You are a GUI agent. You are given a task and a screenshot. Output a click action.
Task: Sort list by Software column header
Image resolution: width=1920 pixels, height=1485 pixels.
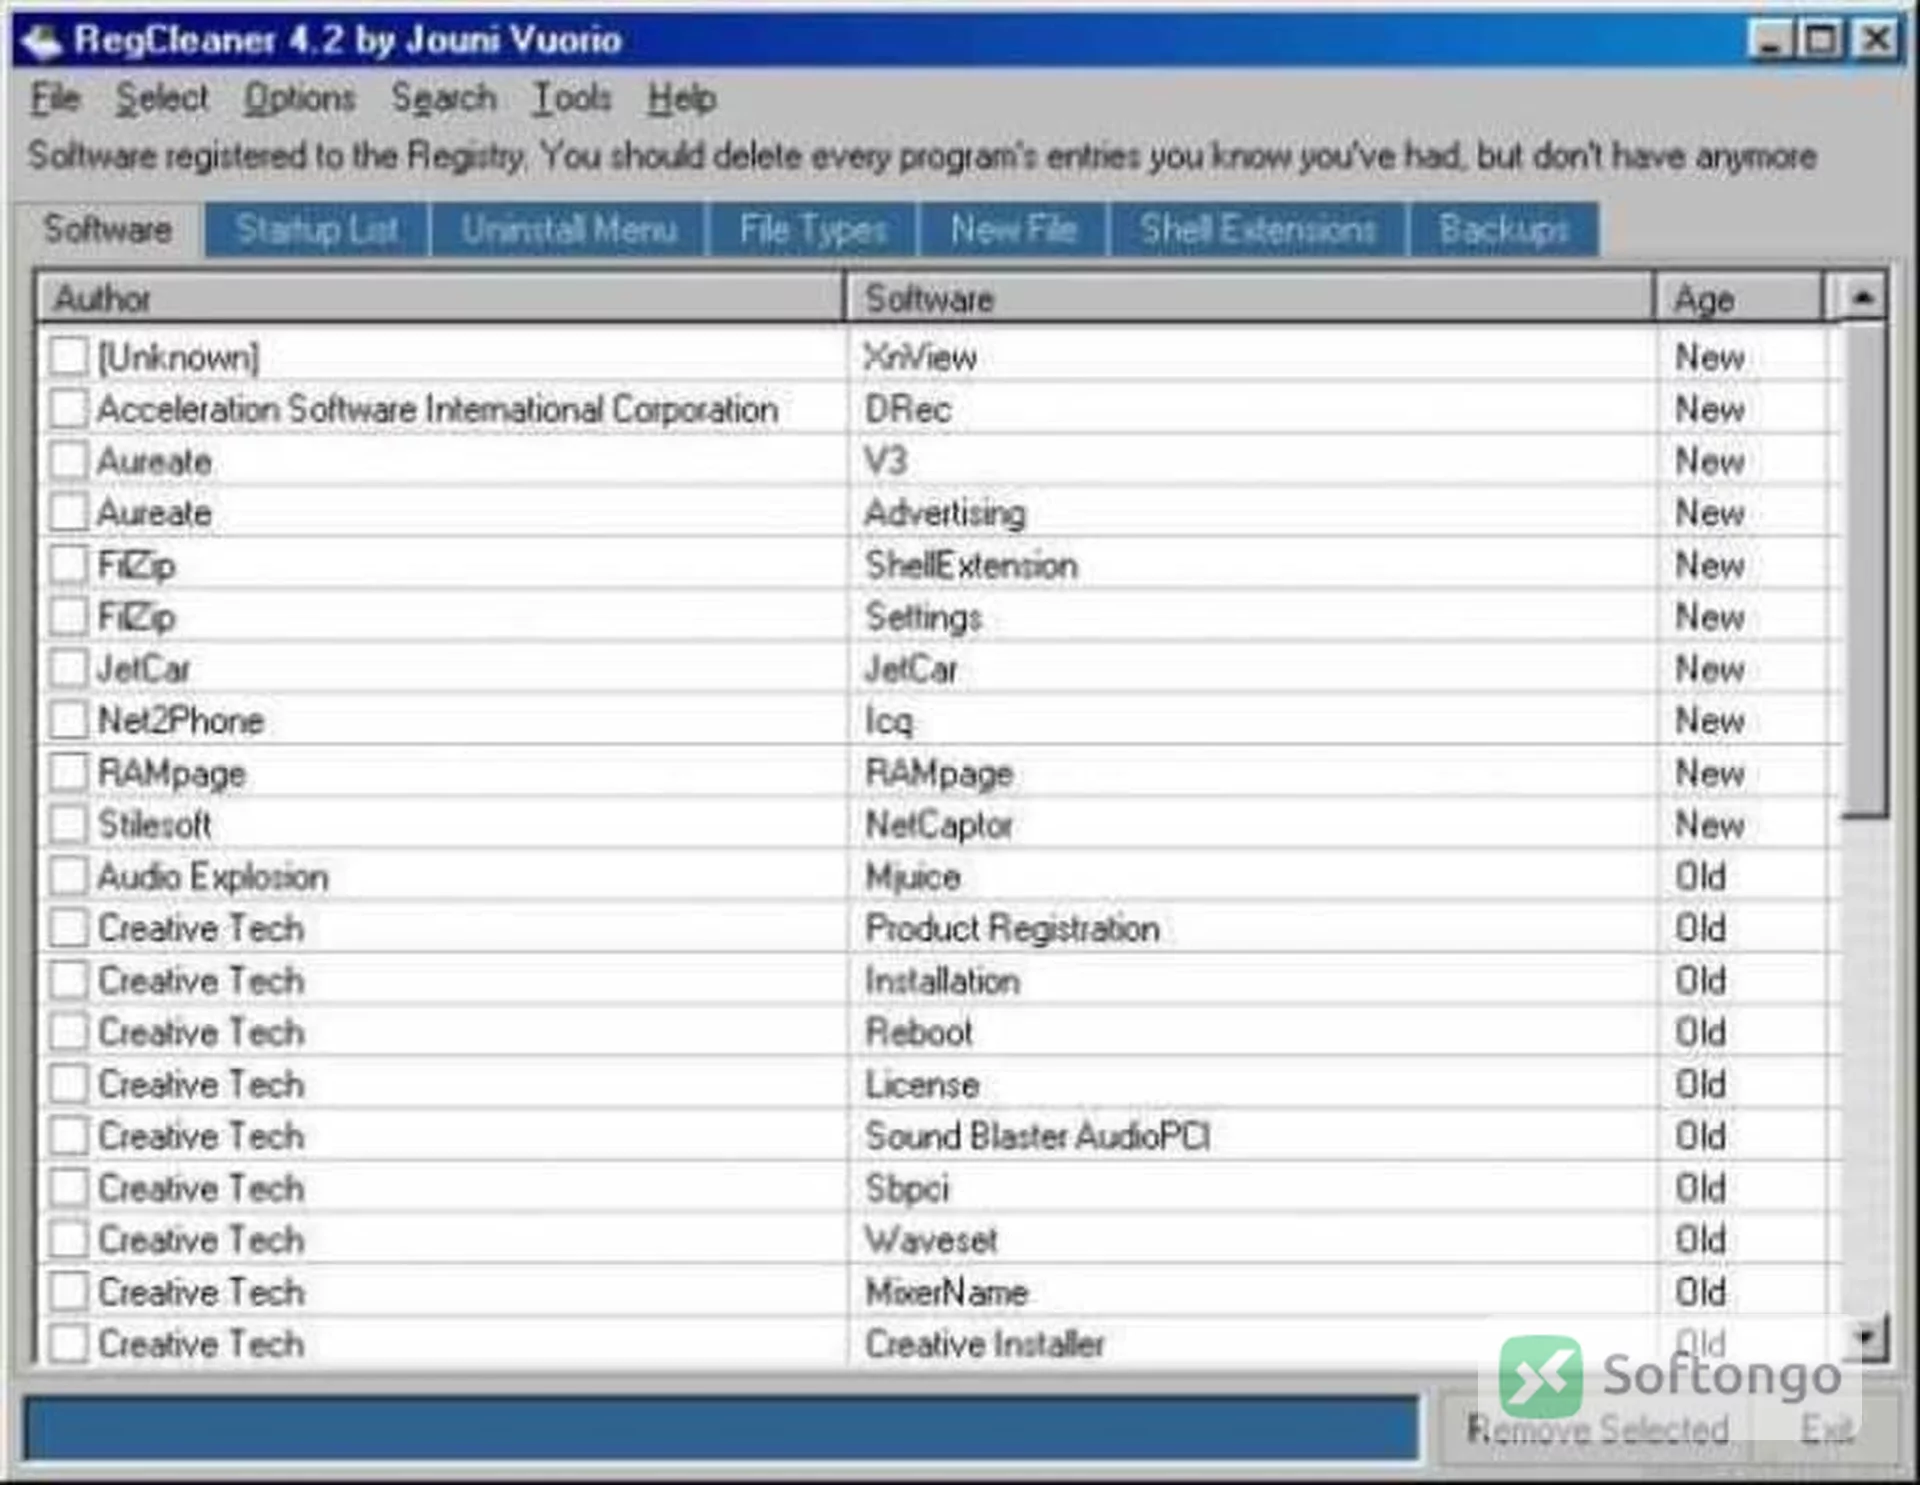coord(1250,298)
